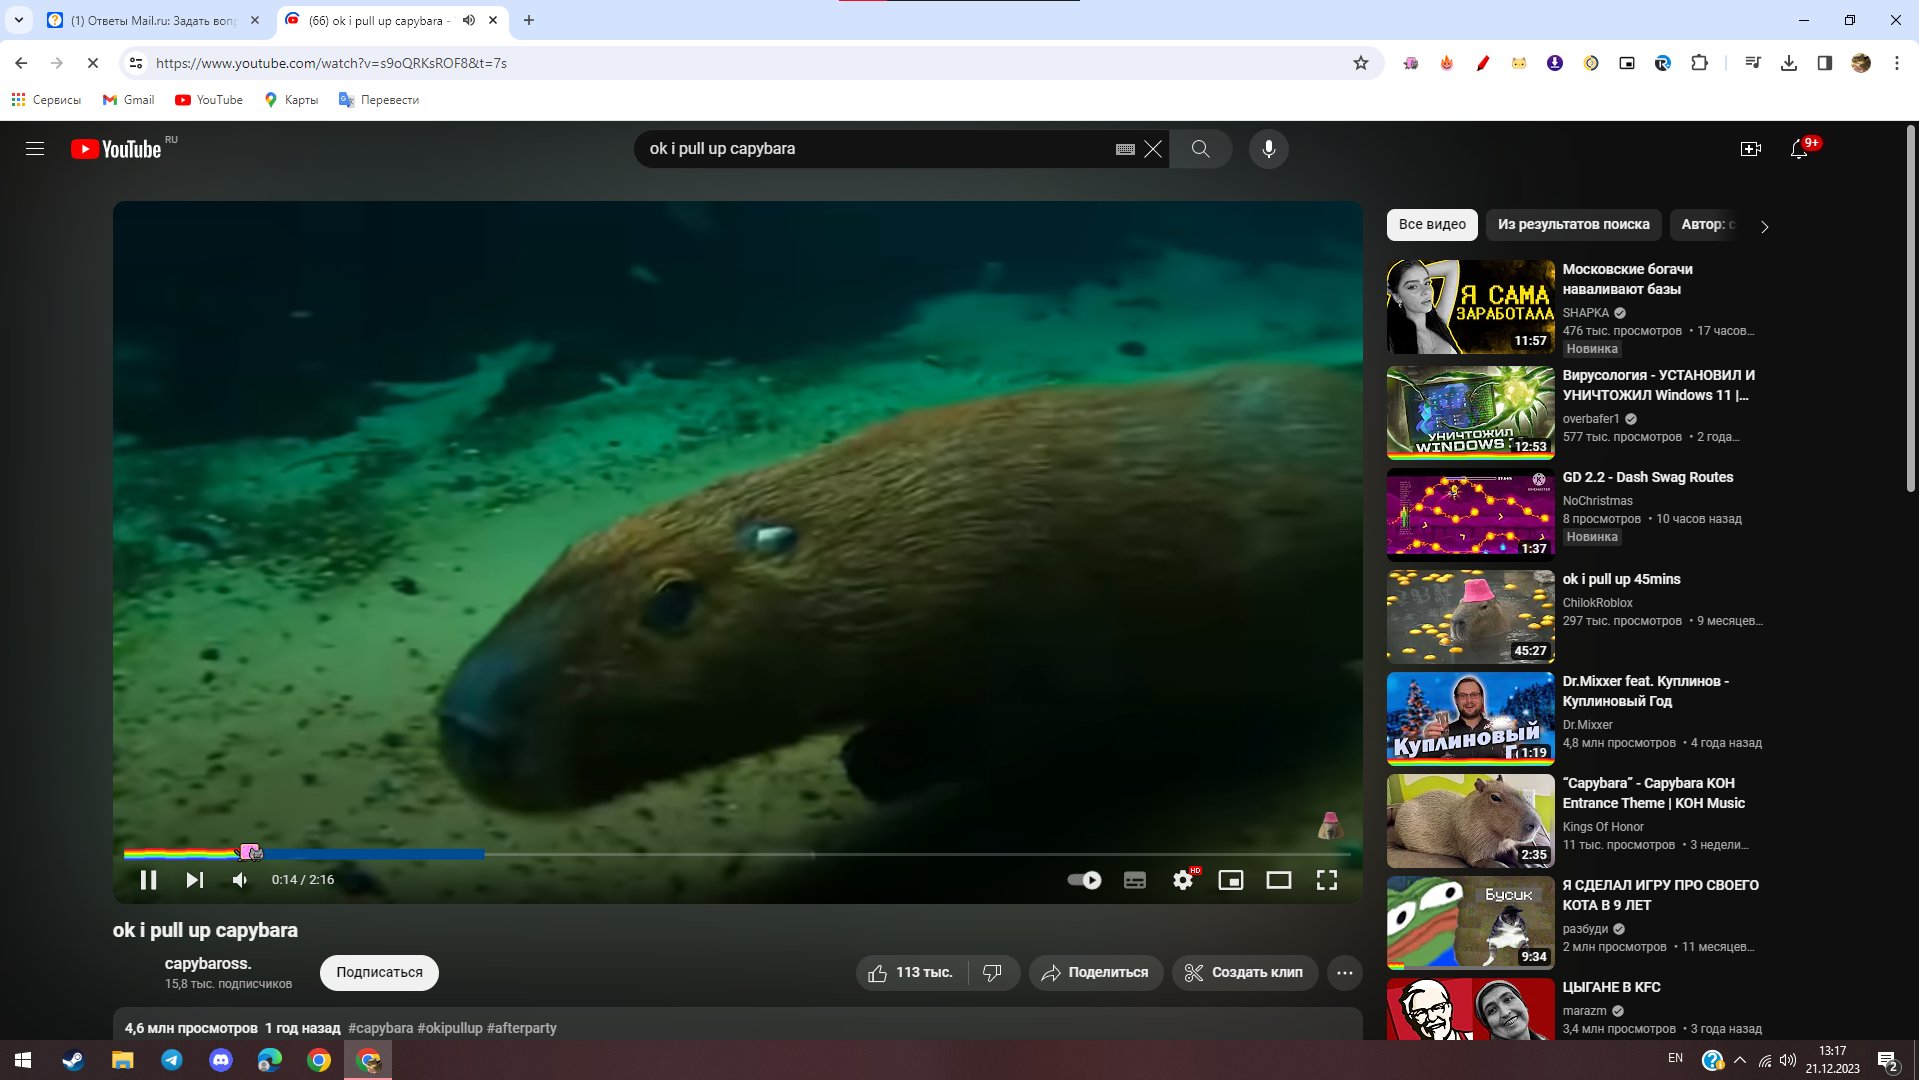Open YouTube notifications bell
The width and height of the screenshot is (1919, 1080).
pos(1799,149)
